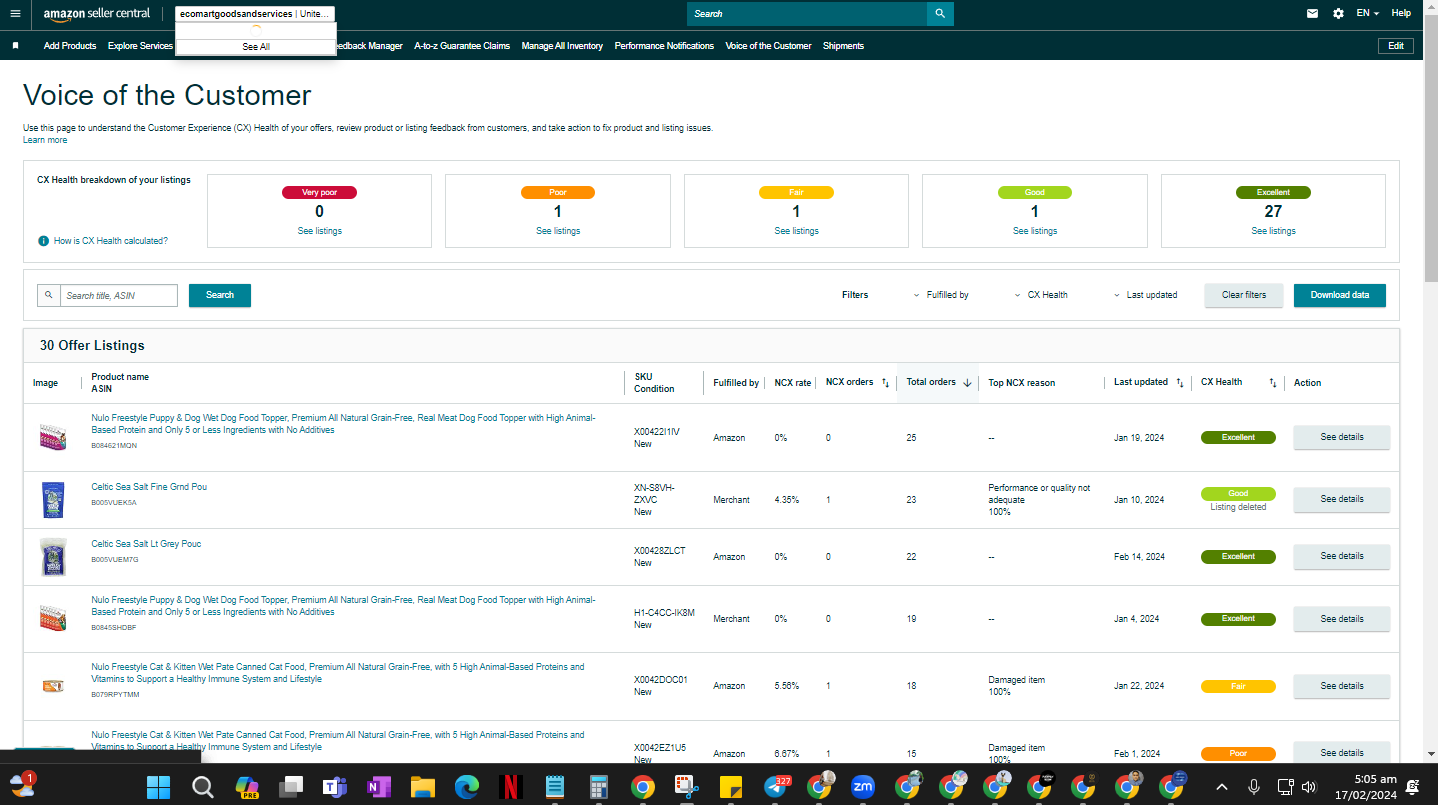Viewport: 1438px width, 805px height.
Task: Click the Jan 22, 2024 last updated date
Action: 1139,686
